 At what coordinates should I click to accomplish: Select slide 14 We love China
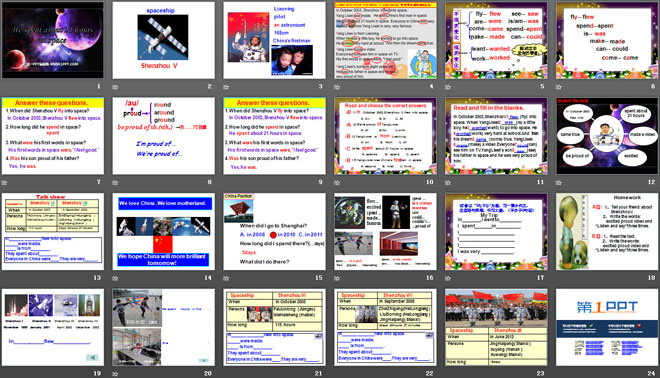[x=163, y=232]
